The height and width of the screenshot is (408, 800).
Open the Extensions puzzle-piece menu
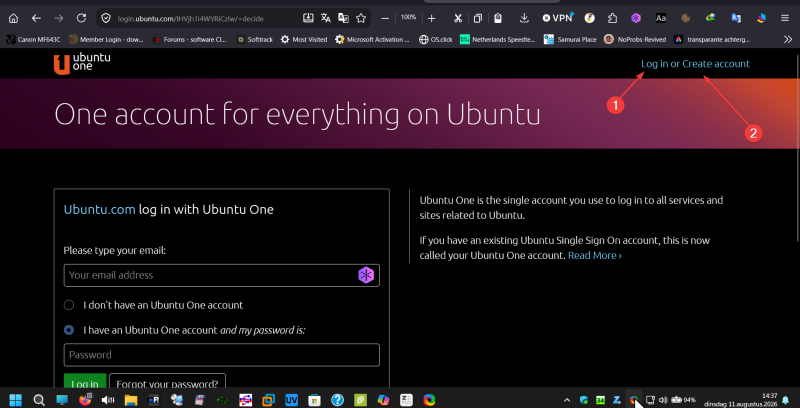[612, 18]
